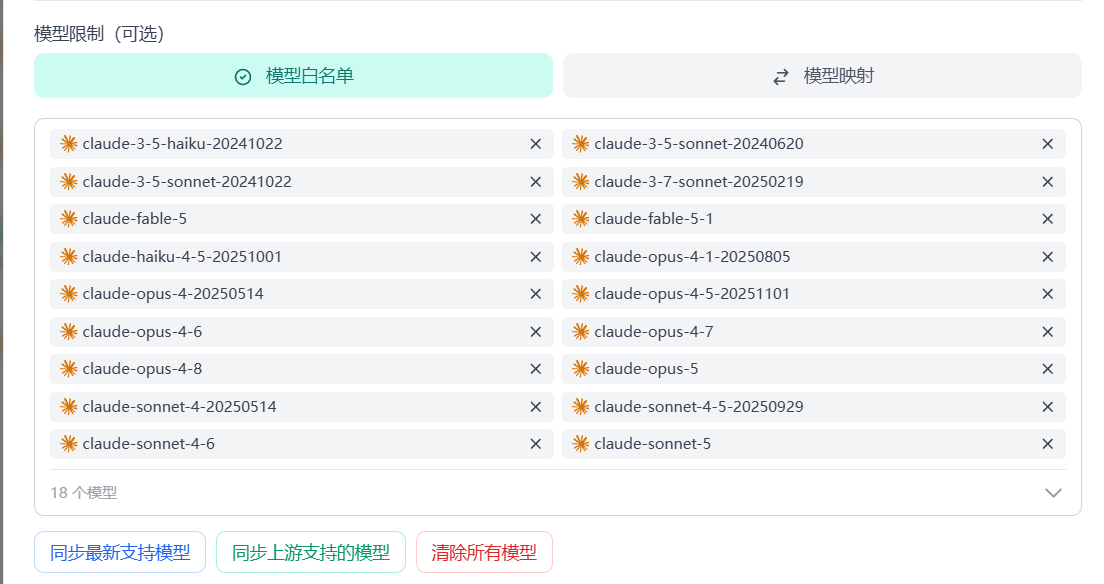Switch to 模型映射 tab
Image resolution: width=1104 pixels, height=584 pixels.
pyautogui.click(x=822, y=75)
